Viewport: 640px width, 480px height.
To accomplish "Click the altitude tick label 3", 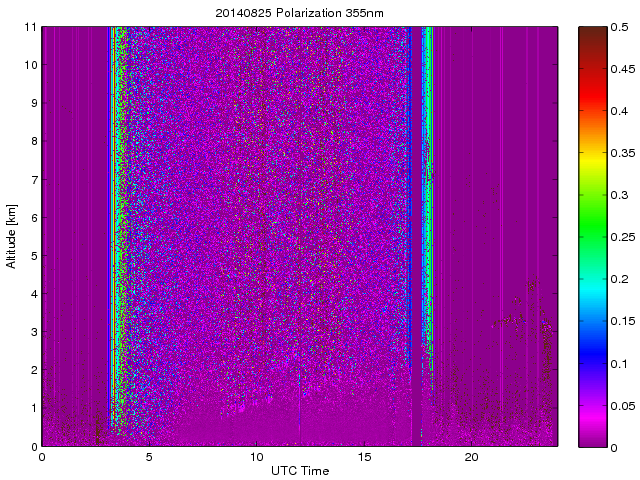I will 33,332.
